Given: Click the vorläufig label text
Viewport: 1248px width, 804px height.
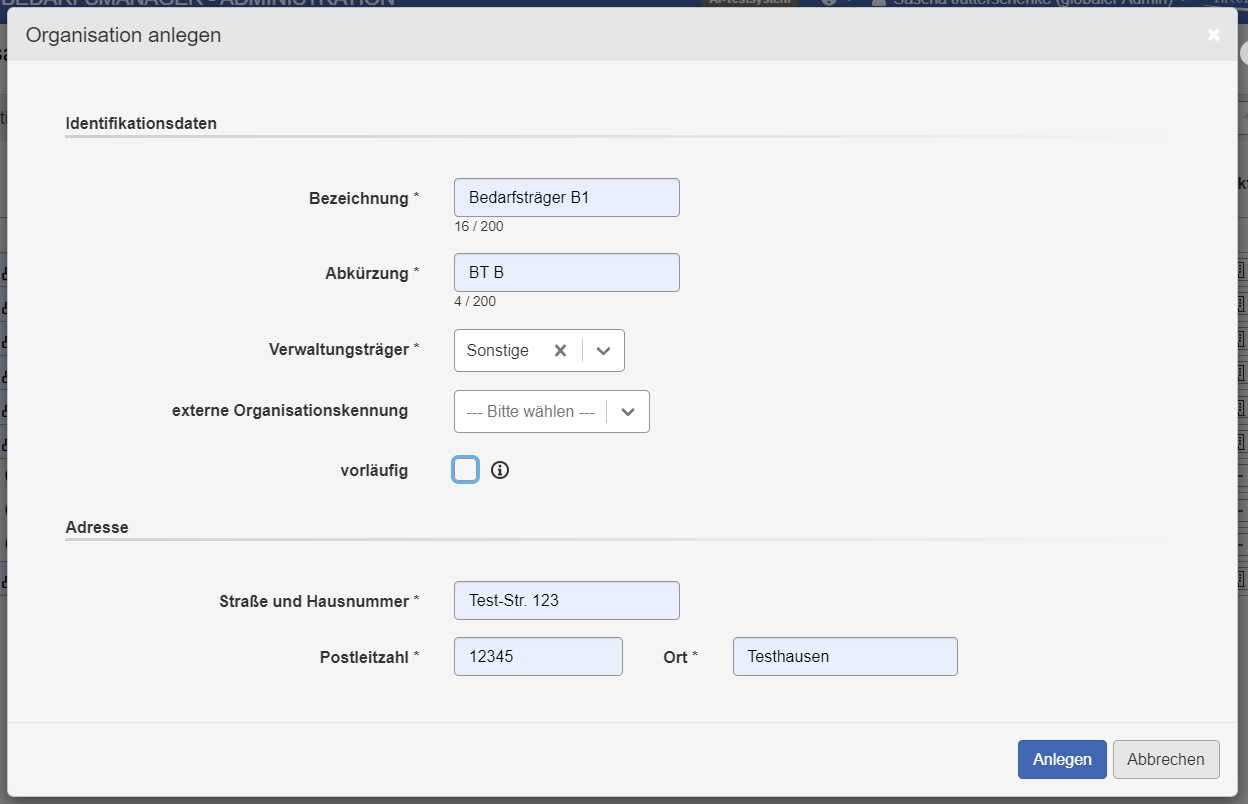Looking at the screenshot, I should point(374,471).
